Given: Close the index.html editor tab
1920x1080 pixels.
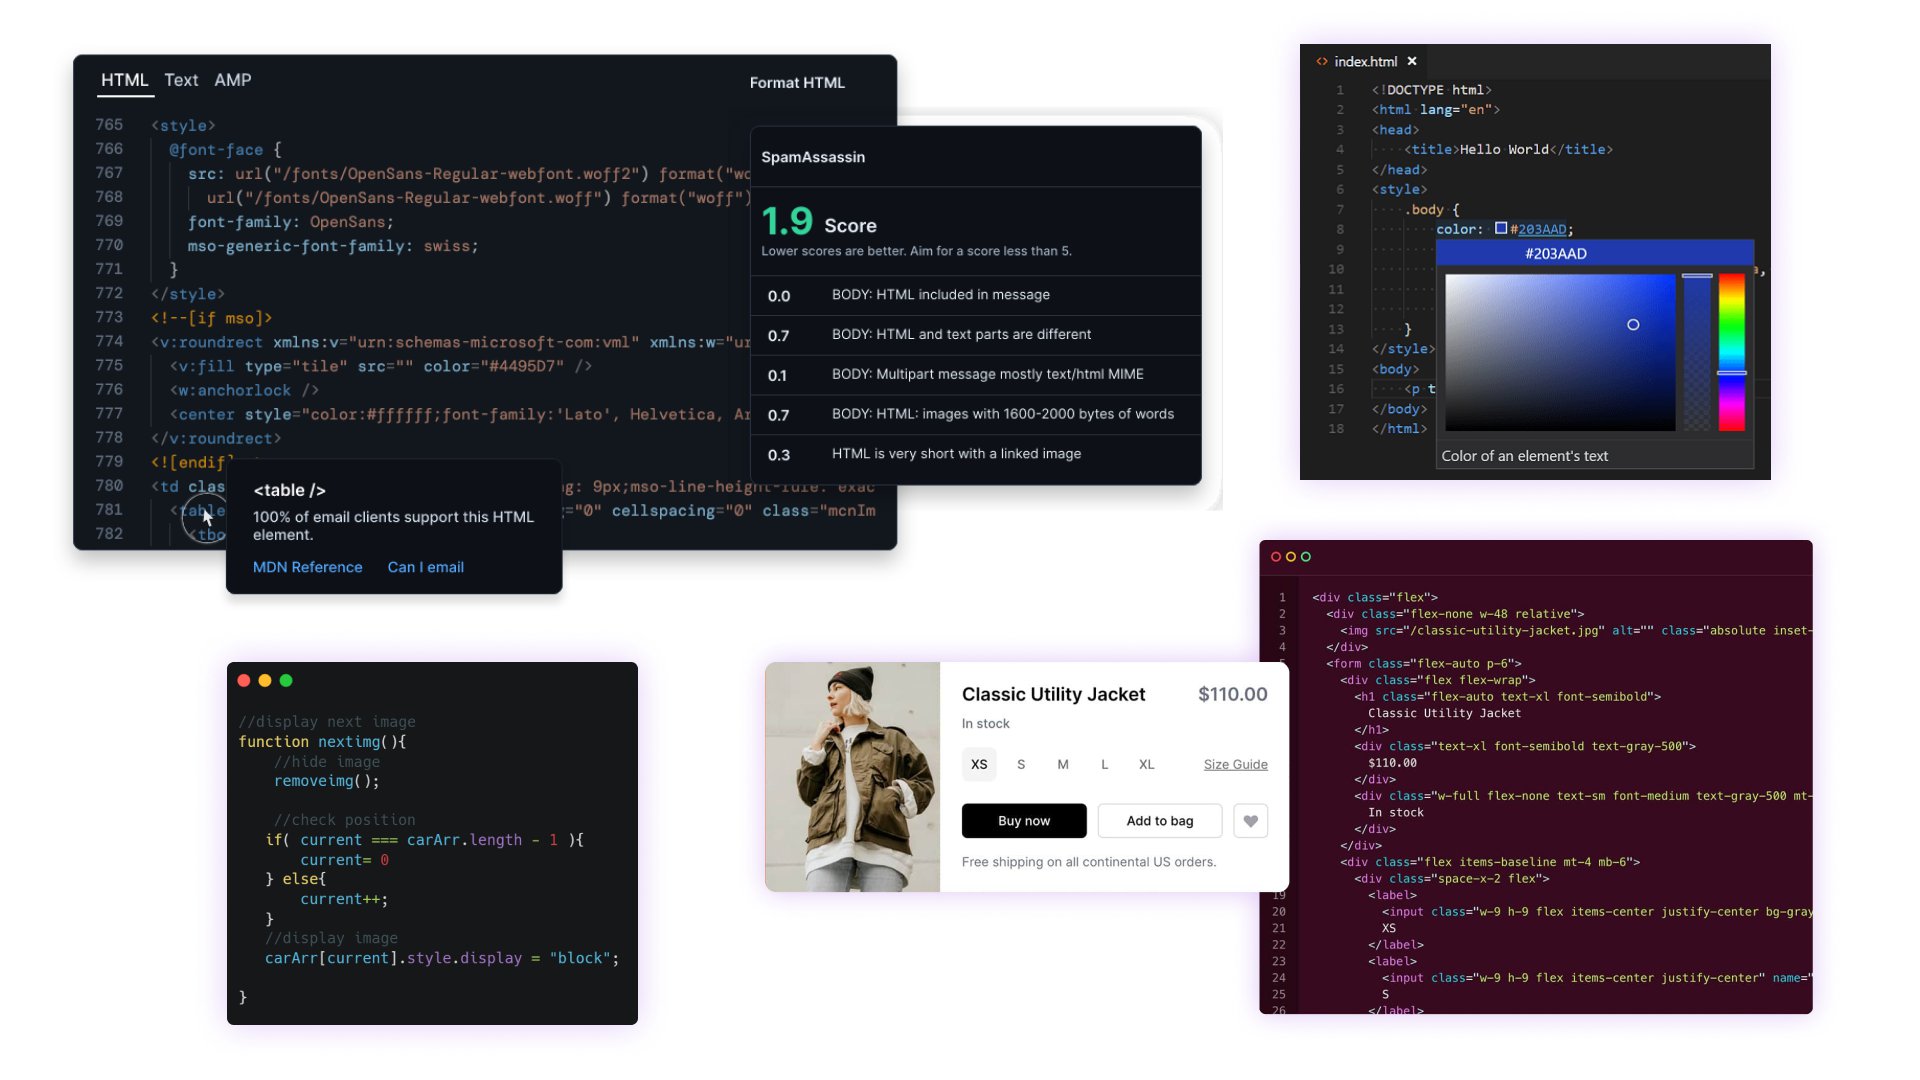Looking at the screenshot, I should [1412, 61].
